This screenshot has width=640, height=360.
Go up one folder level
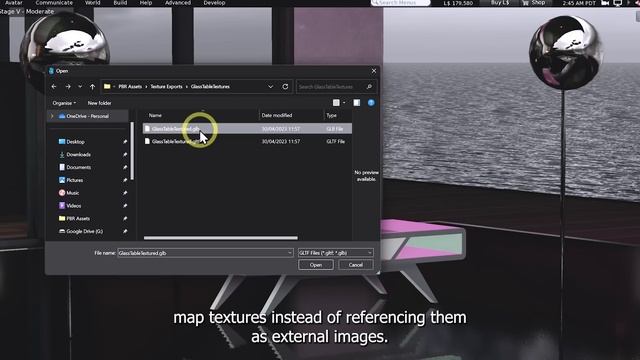[x=92, y=87]
